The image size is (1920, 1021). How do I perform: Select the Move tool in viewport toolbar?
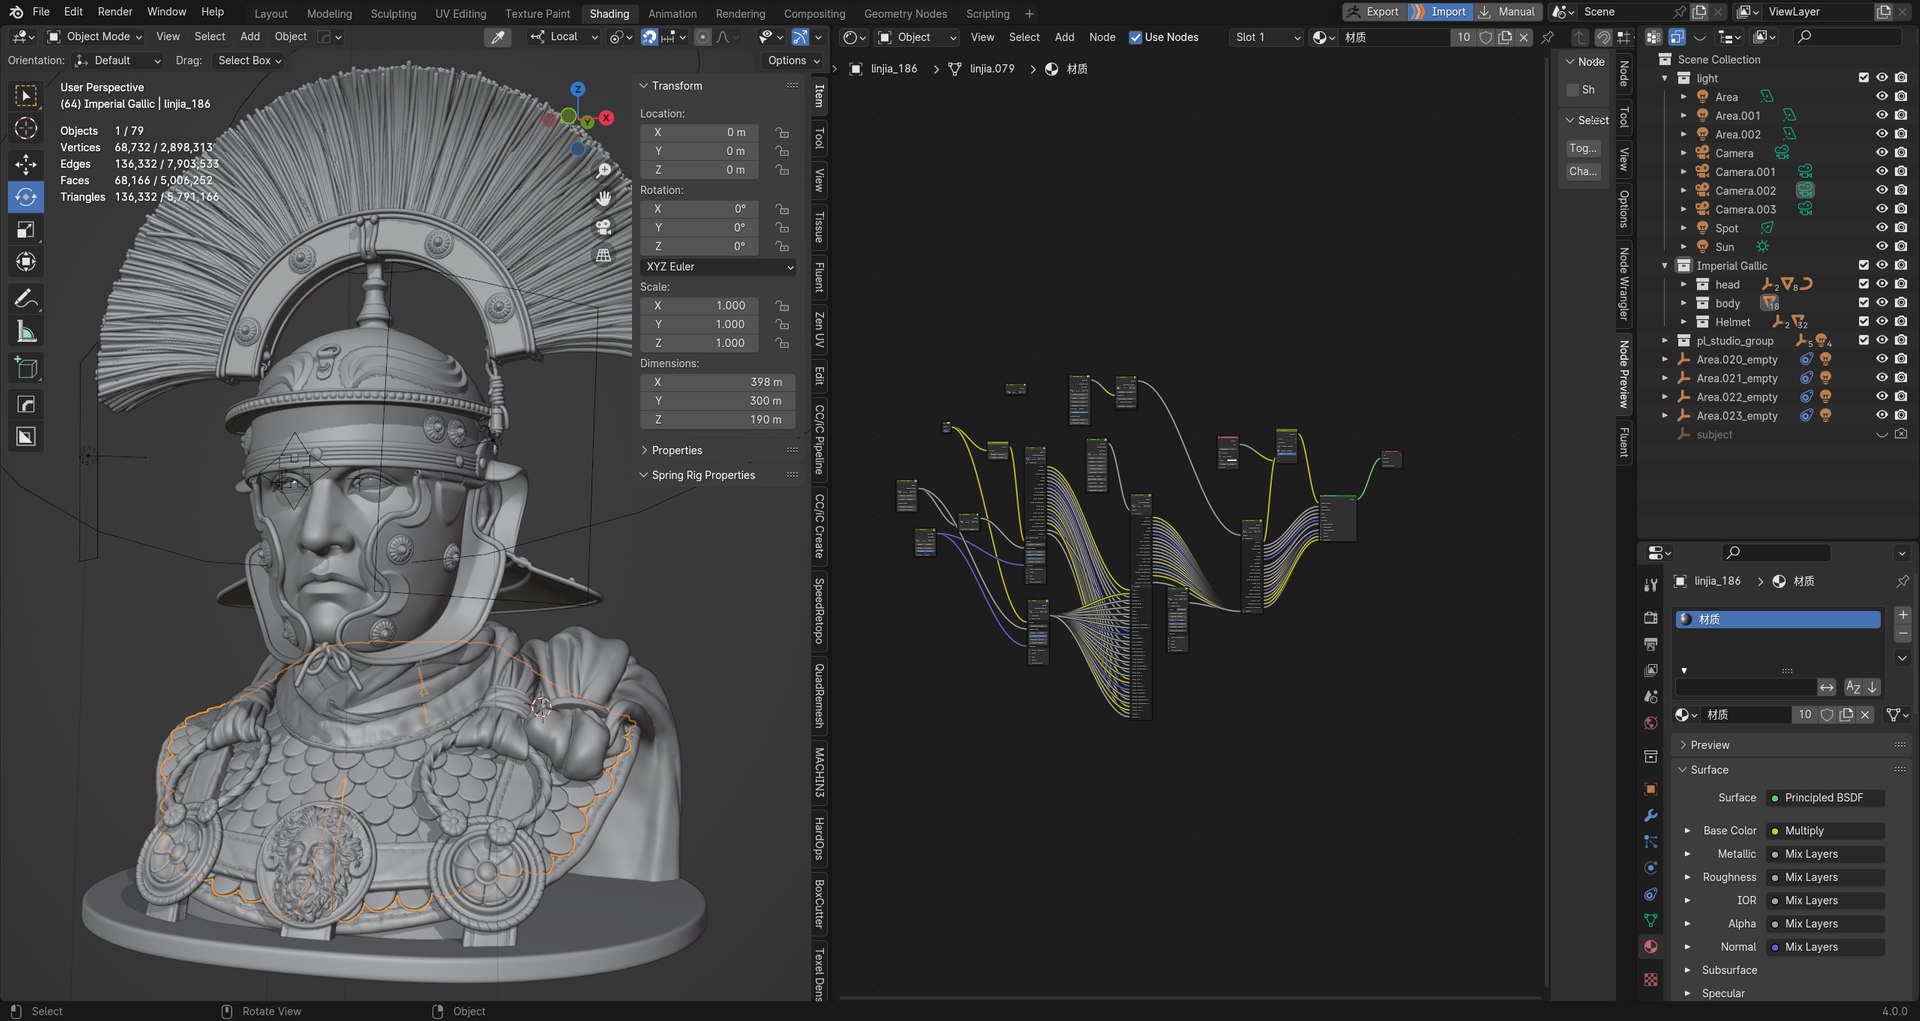pos(26,164)
